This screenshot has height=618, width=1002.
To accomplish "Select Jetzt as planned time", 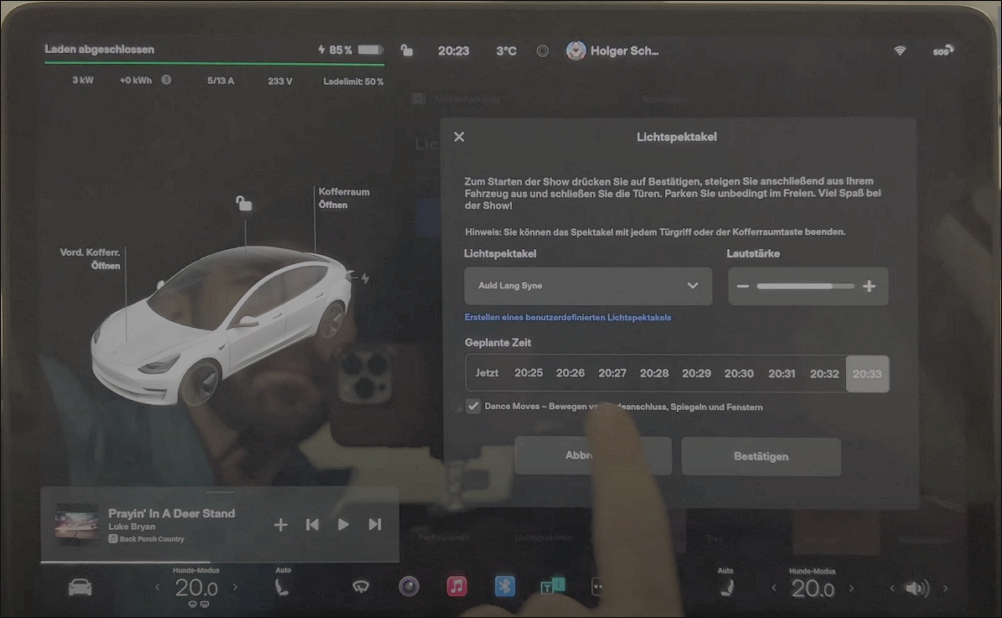I will coord(487,373).
